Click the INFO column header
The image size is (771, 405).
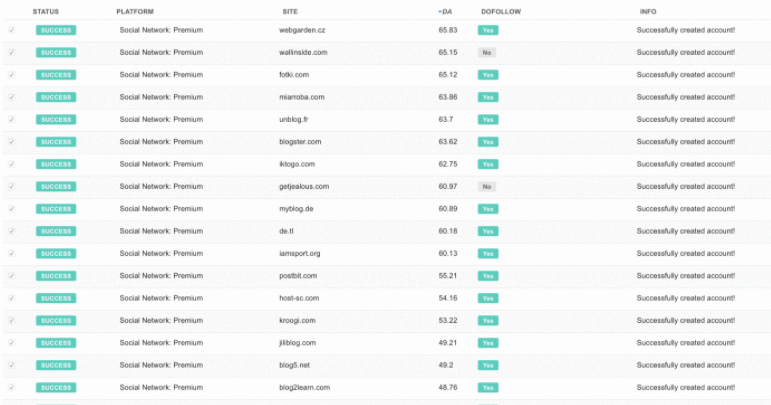coord(648,11)
